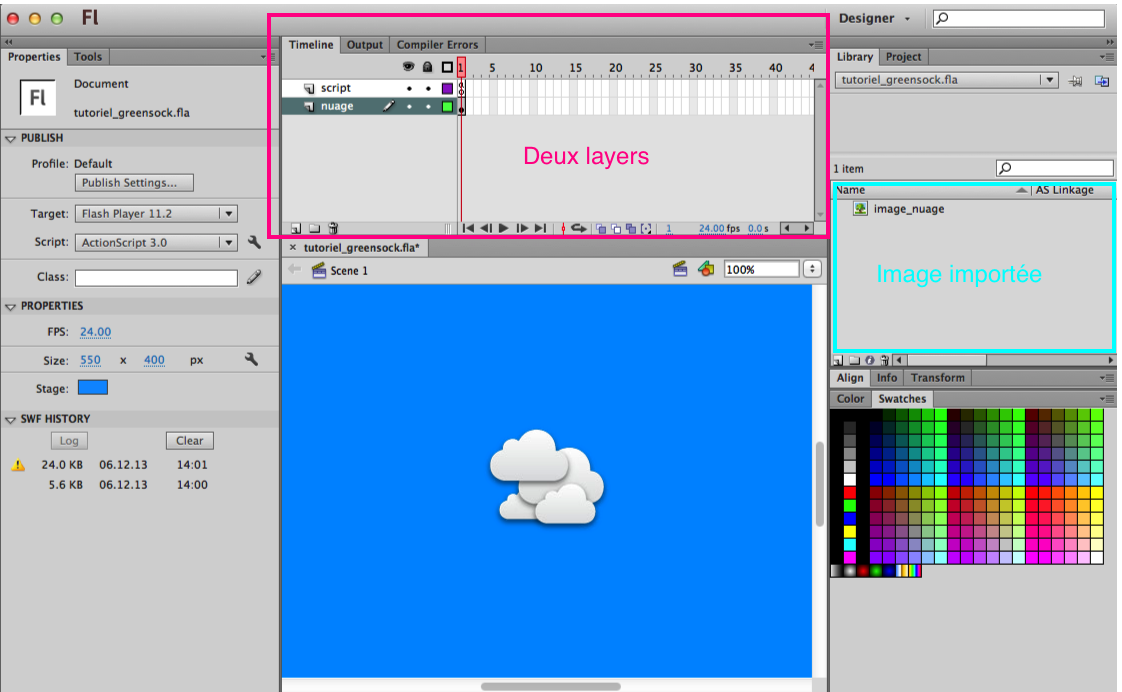Click New Symbol icon in Library panel
The image size is (1122, 692).
click(839, 360)
